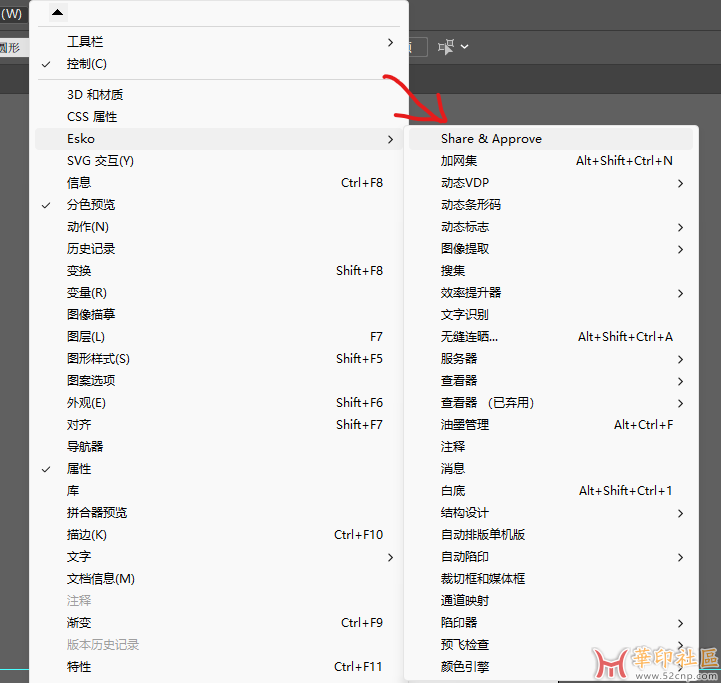Open SVG 交互(Y) panel
Viewport: 721px width, 683px height.
click(219, 161)
